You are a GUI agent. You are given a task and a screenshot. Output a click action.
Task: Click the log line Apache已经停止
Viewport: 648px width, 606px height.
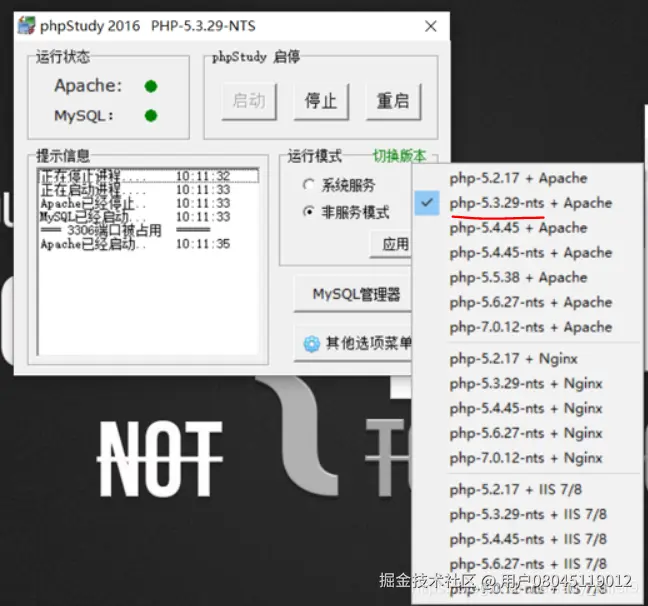148,203
